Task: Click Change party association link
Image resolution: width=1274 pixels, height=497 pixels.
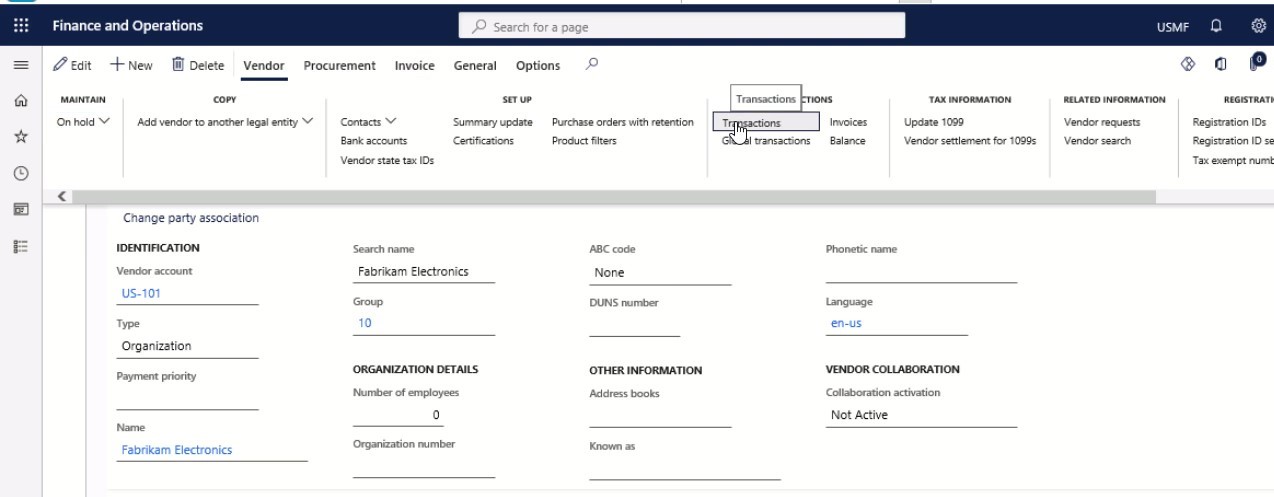Action: (191, 218)
